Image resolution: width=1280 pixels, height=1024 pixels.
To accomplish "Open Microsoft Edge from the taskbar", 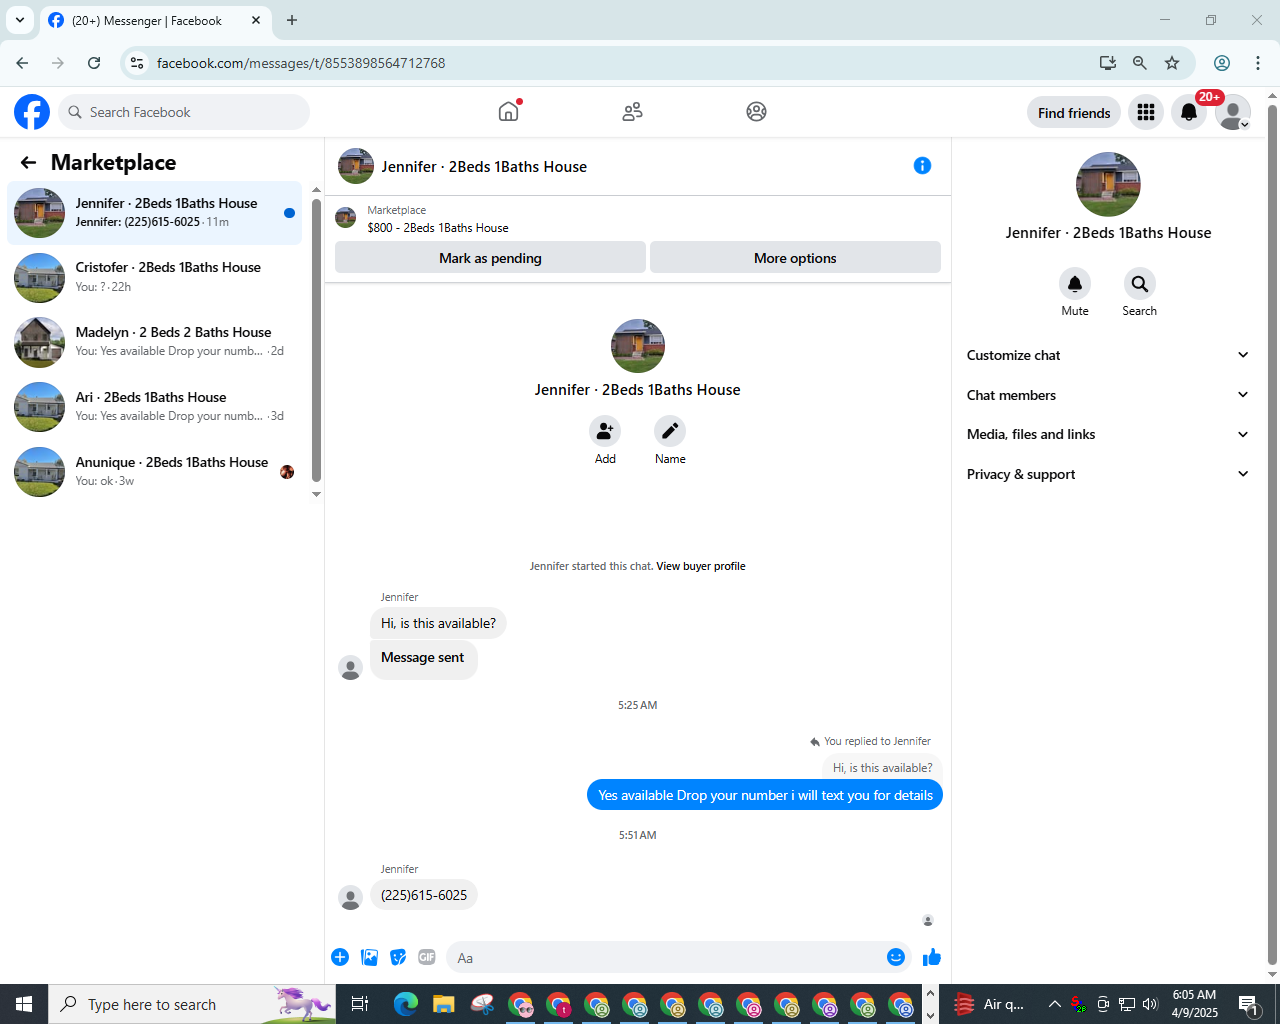I will tap(405, 1004).
